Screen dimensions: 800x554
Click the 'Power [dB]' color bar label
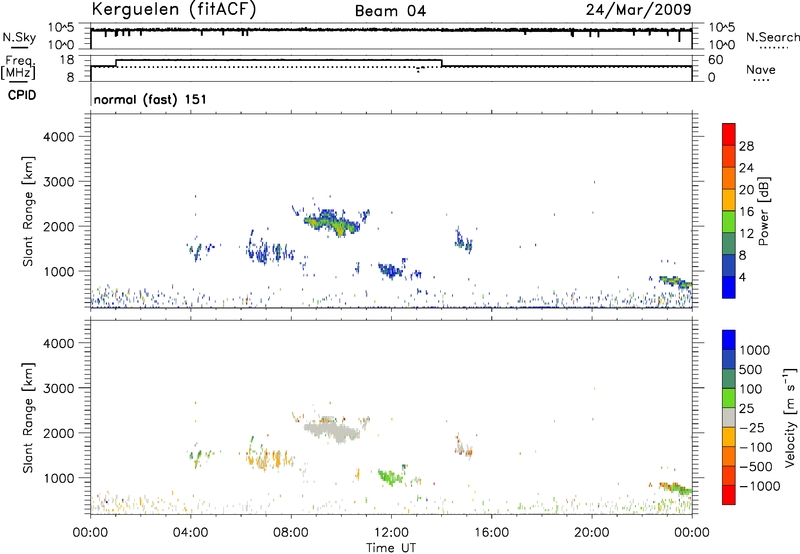763,211
